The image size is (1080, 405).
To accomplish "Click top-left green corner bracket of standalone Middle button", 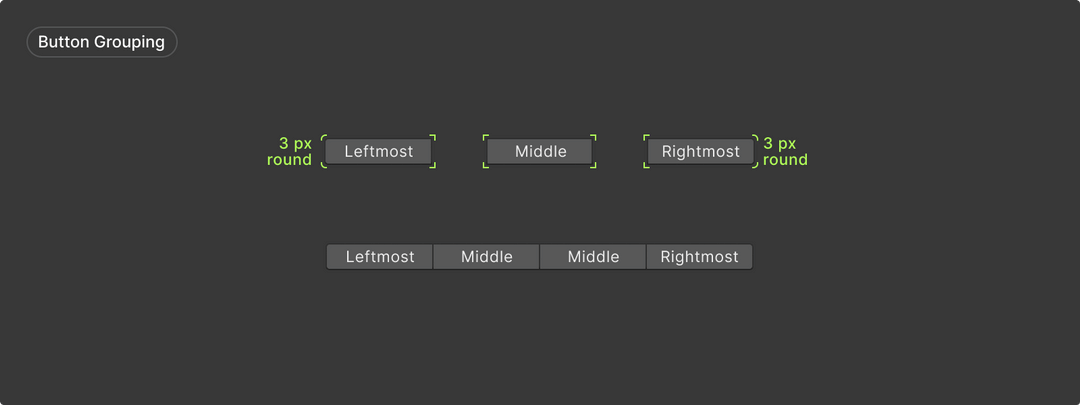I will click(x=485, y=137).
